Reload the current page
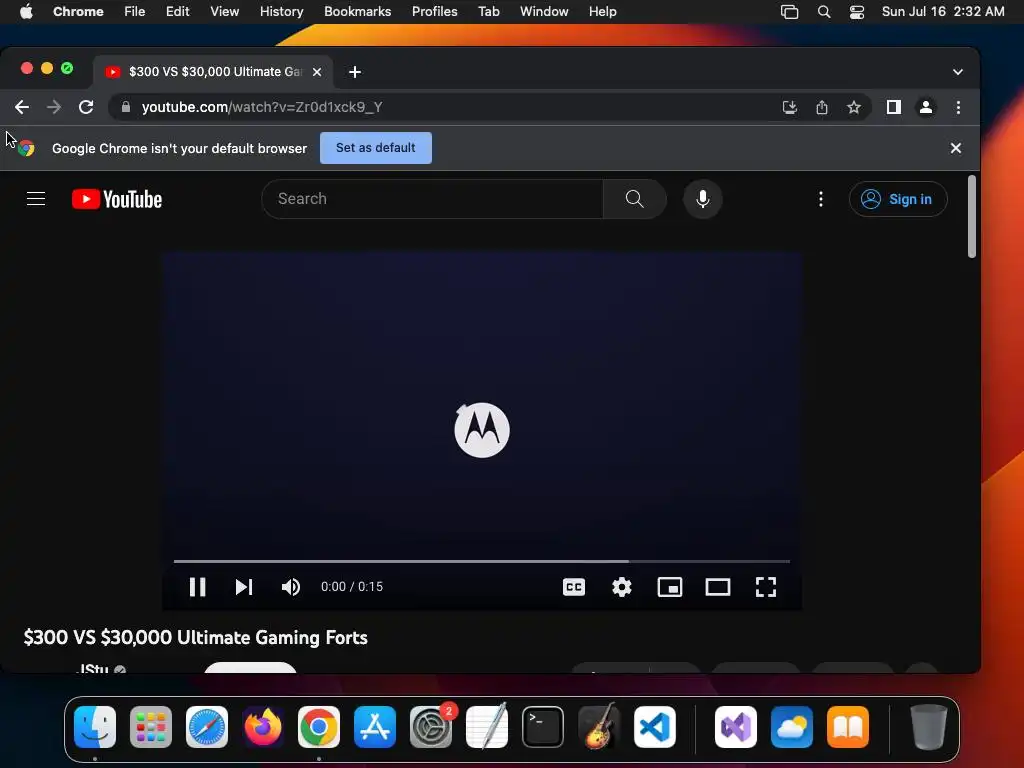 coord(86,107)
